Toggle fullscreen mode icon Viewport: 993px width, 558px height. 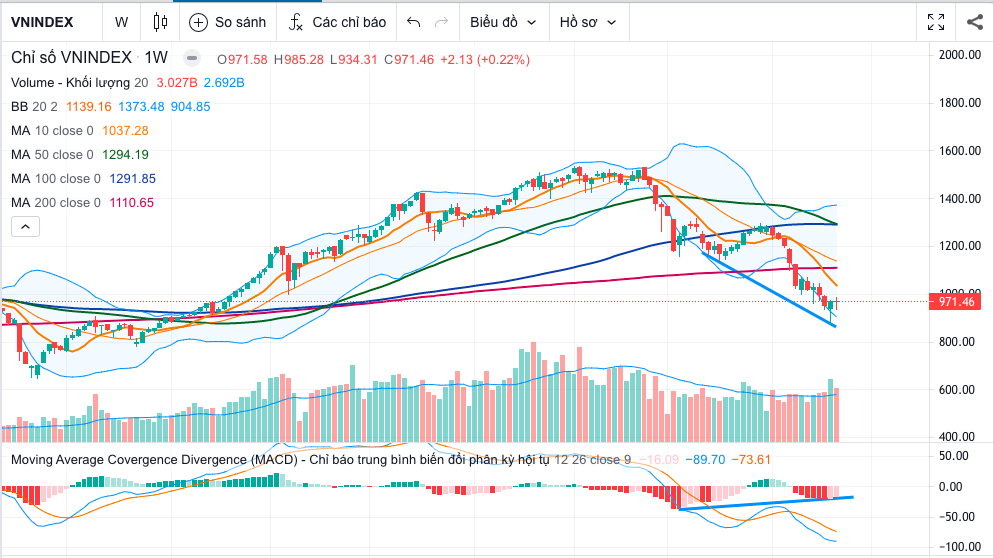pyautogui.click(x=936, y=22)
